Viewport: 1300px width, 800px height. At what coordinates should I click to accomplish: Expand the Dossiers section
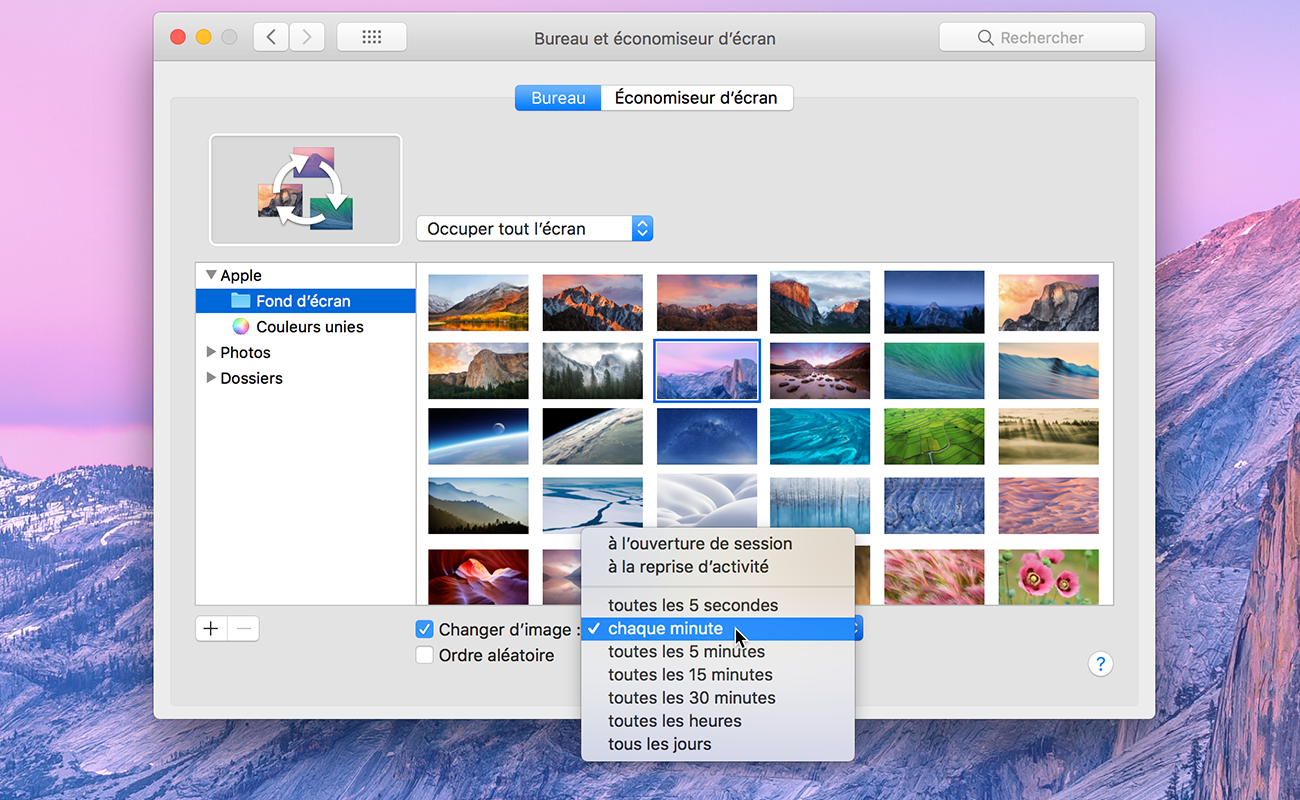(211, 378)
